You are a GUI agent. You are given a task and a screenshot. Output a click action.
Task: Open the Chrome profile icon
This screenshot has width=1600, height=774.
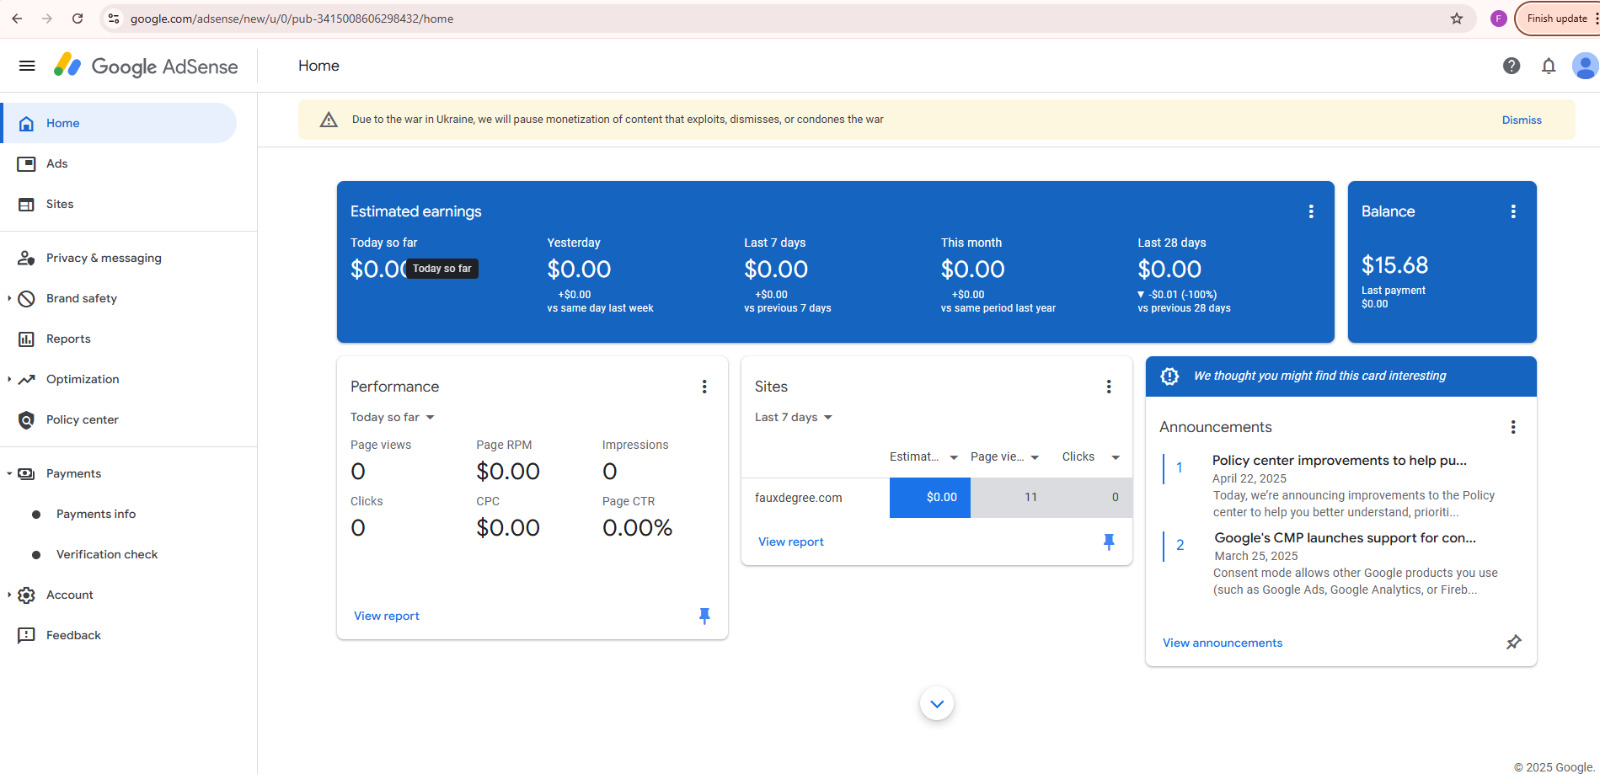pyautogui.click(x=1498, y=18)
